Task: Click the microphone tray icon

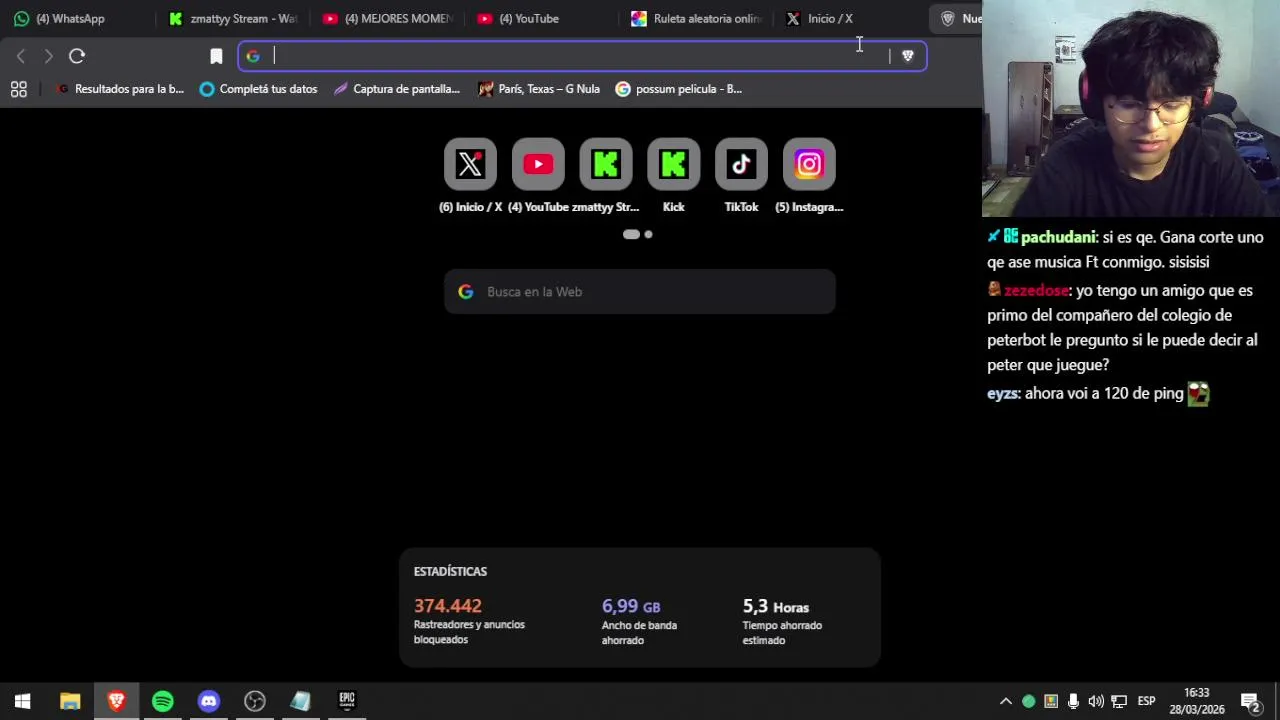Action: [x=1073, y=701]
